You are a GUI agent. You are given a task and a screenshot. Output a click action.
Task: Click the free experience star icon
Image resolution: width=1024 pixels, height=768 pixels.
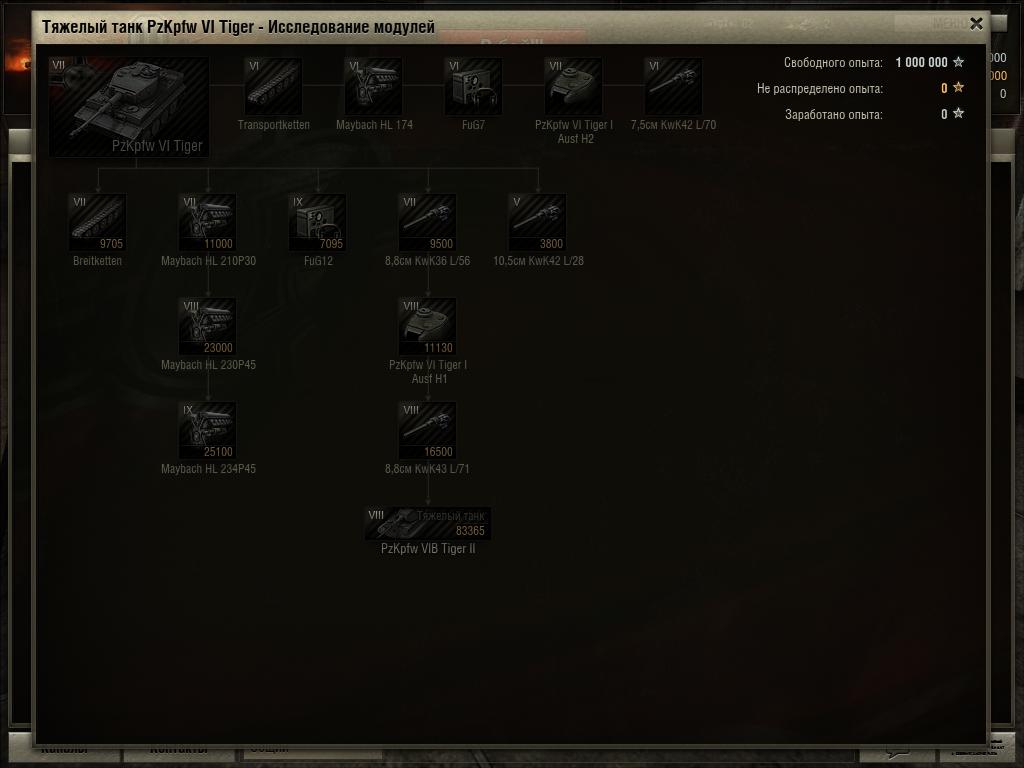pyautogui.click(x=958, y=62)
